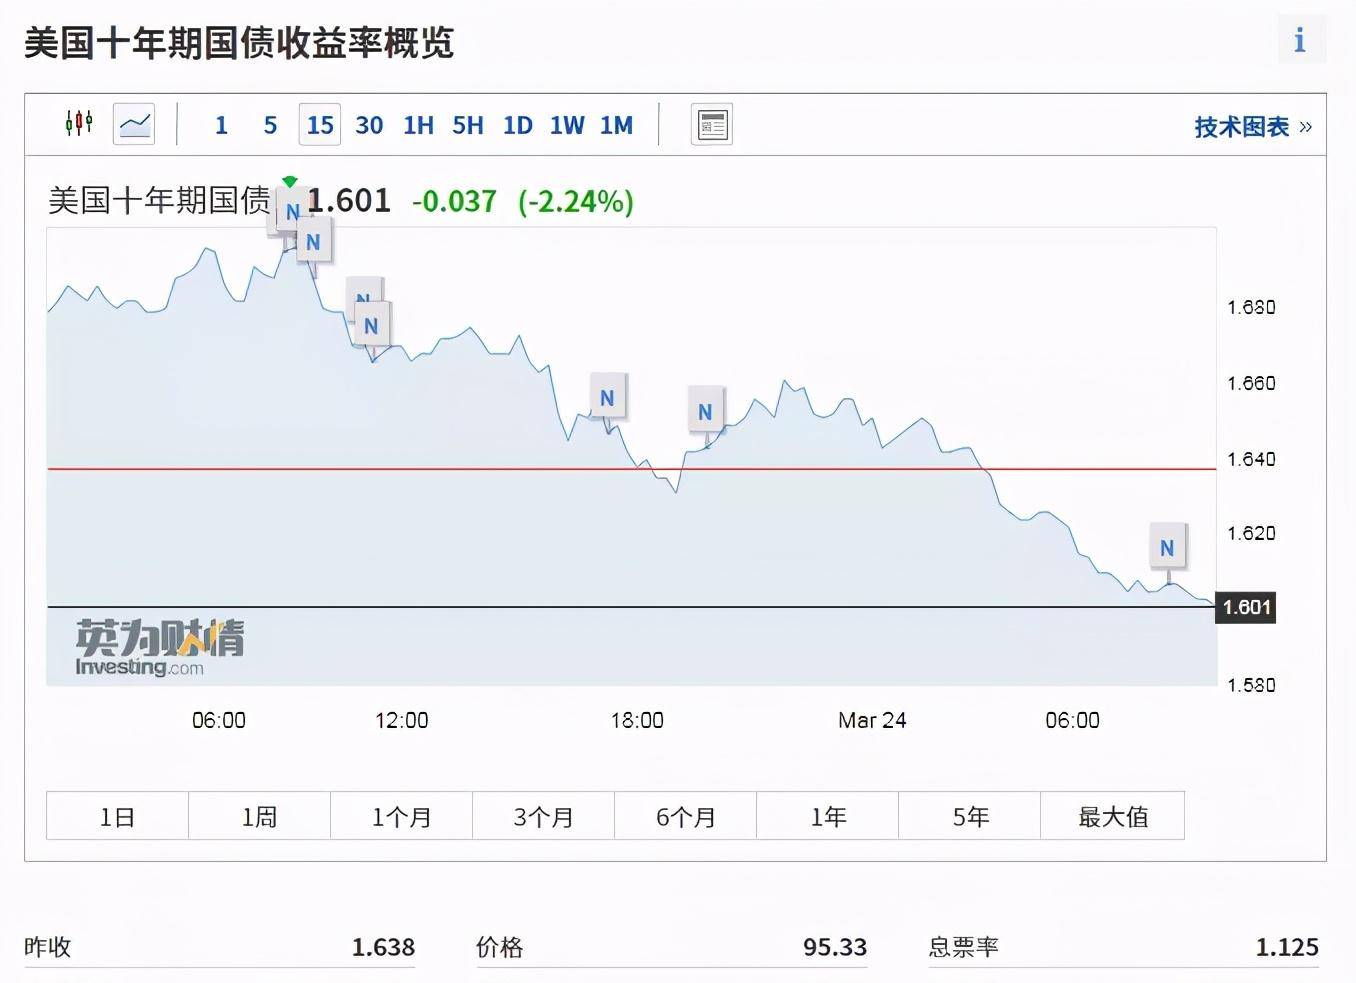This screenshot has height=983, width=1356.
Task: Switch to candlestick chart view
Action: tap(79, 124)
